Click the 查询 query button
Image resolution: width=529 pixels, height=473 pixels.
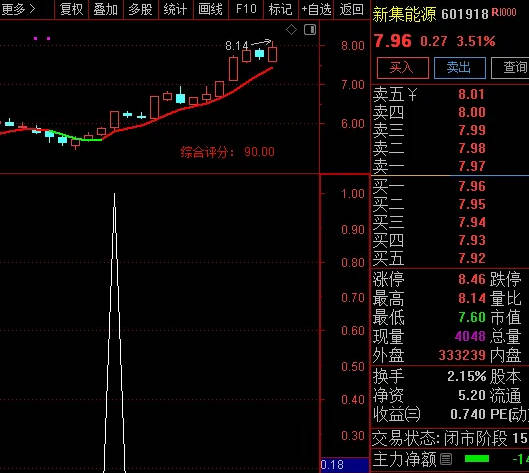click(x=510, y=68)
